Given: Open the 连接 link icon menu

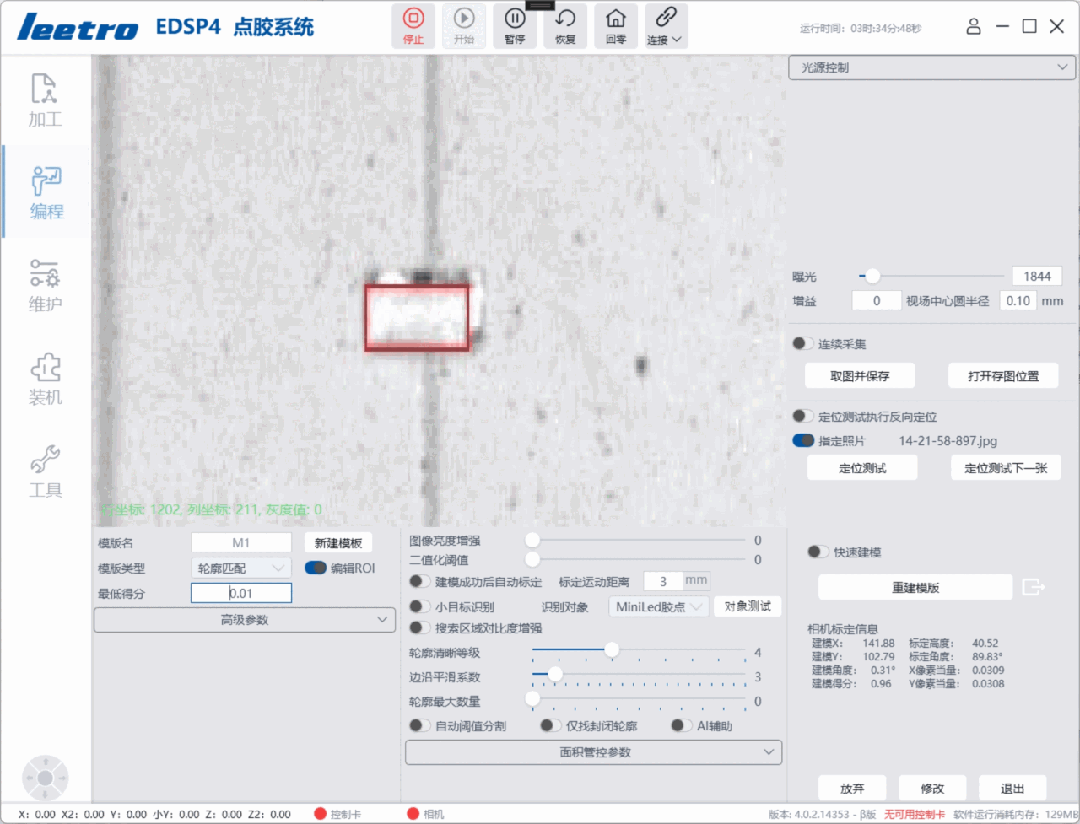Looking at the screenshot, I should click(664, 25).
